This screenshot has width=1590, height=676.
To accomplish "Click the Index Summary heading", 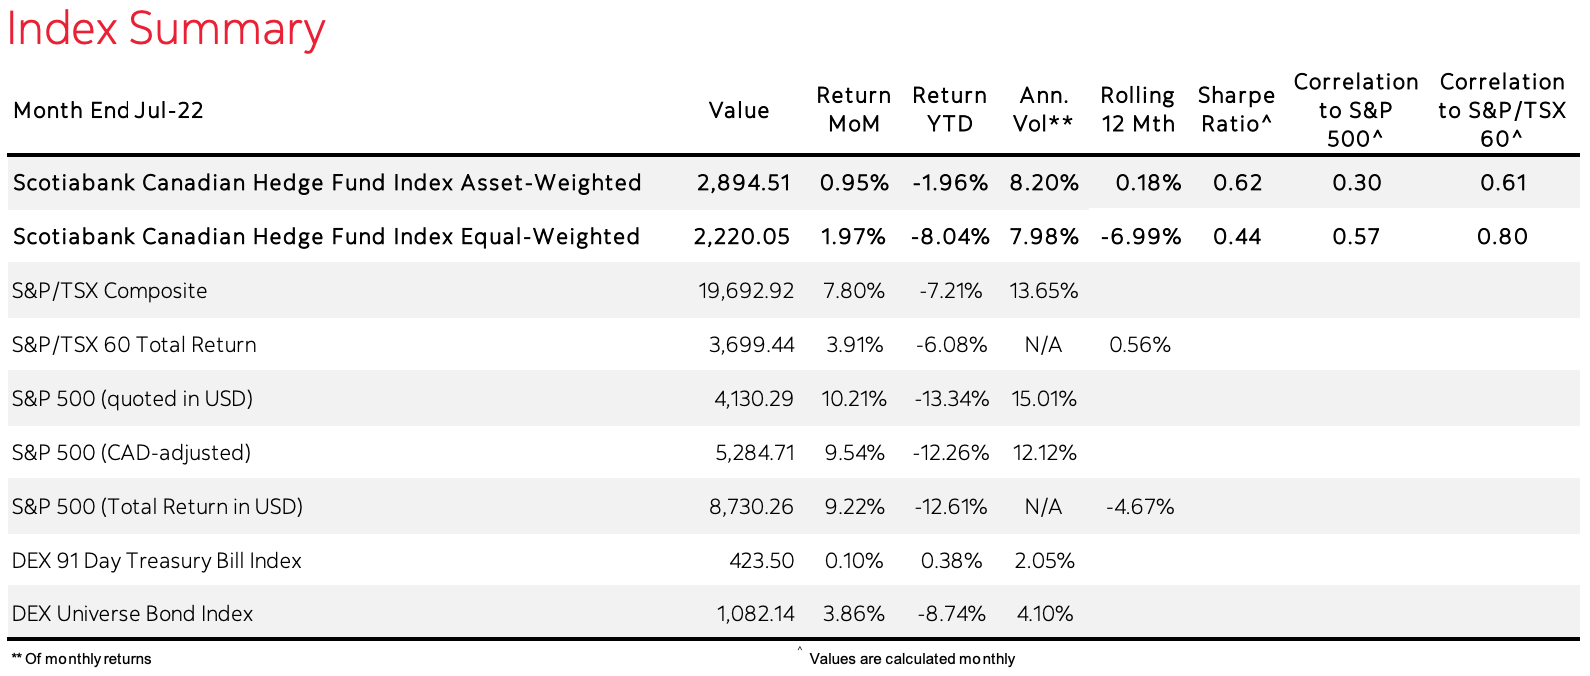I will 166,28.
